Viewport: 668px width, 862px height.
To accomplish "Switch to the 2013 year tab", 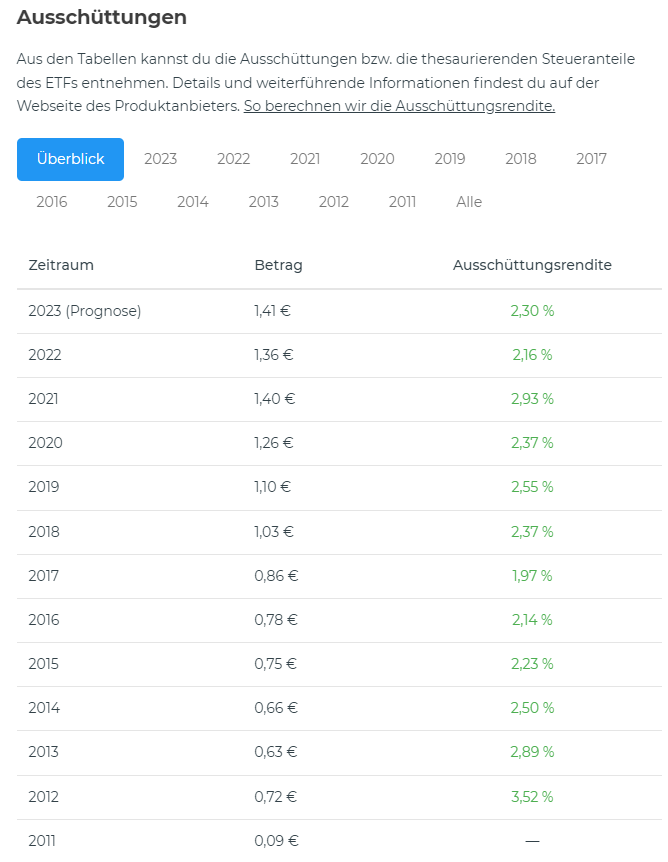I will click(x=264, y=202).
